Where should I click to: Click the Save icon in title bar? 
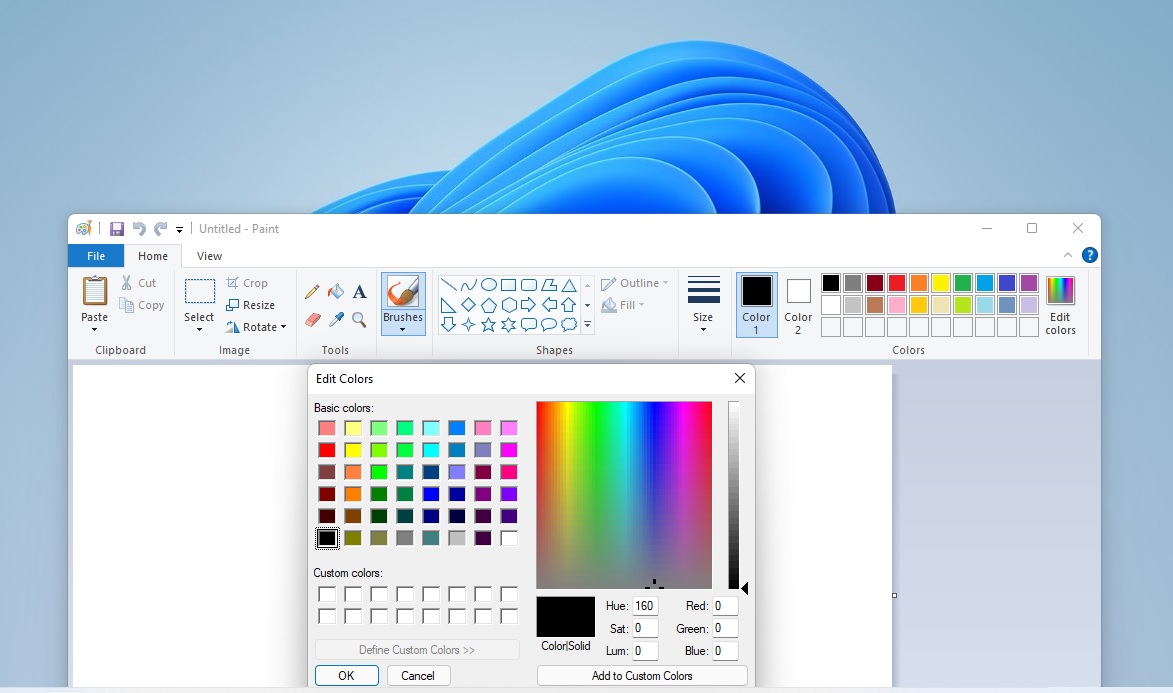coord(117,229)
